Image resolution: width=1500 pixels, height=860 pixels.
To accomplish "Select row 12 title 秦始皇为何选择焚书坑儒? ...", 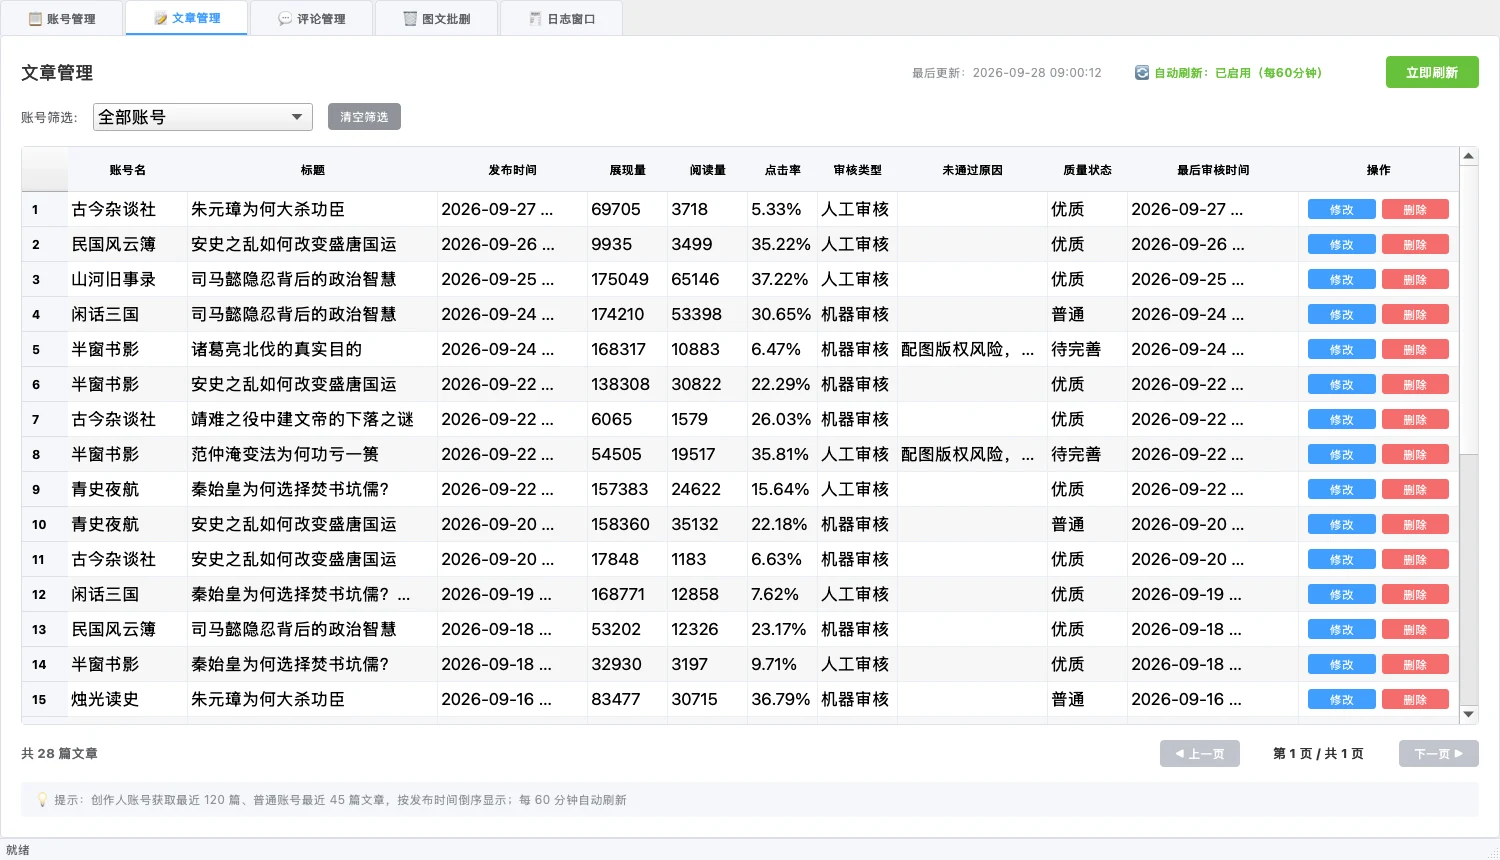I will point(313,595).
